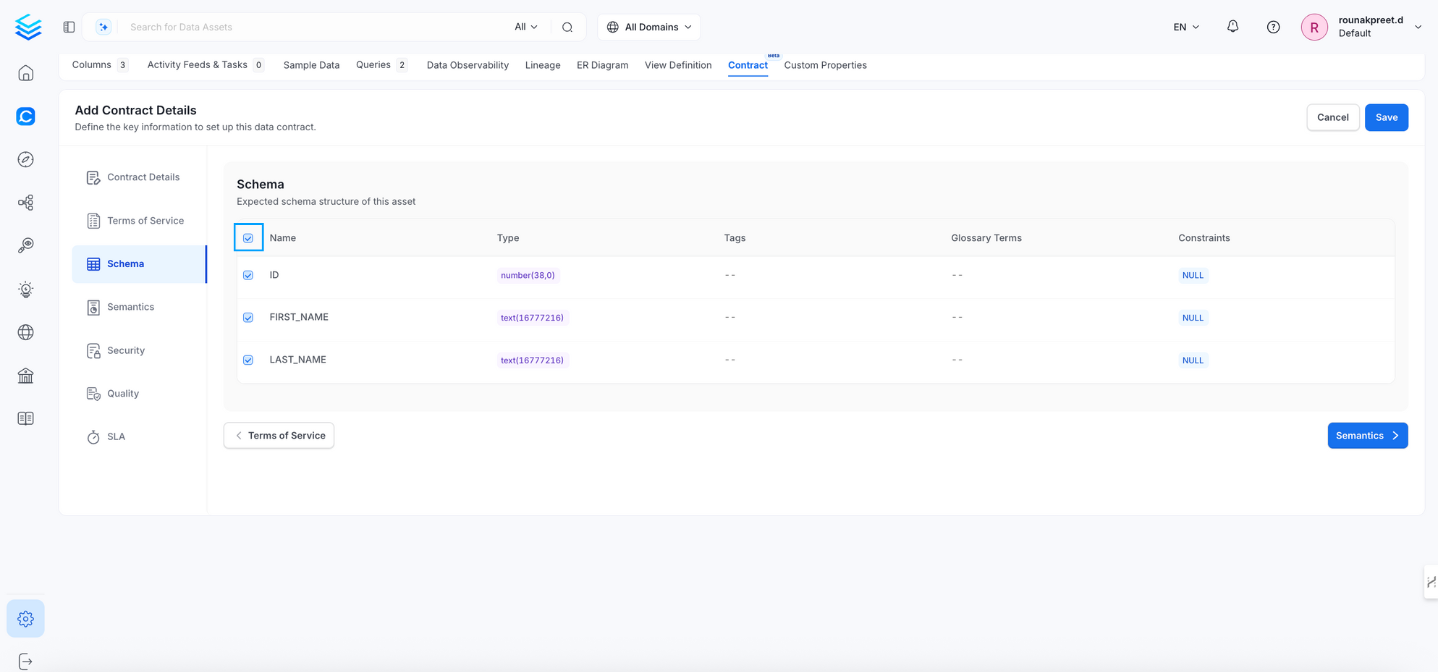Image resolution: width=1438 pixels, height=672 pixels.
Task: Open the Glossary book icon in sidebar
Action: click(x=26, y=418)
